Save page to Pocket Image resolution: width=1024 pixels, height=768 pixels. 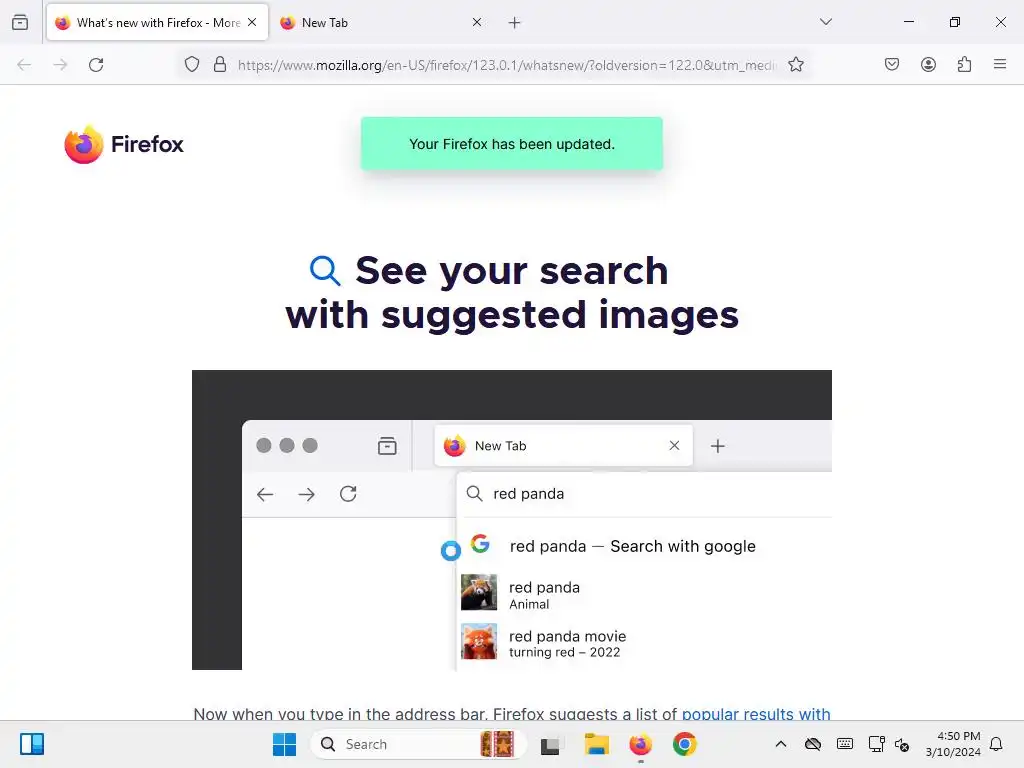coord(892,65)
